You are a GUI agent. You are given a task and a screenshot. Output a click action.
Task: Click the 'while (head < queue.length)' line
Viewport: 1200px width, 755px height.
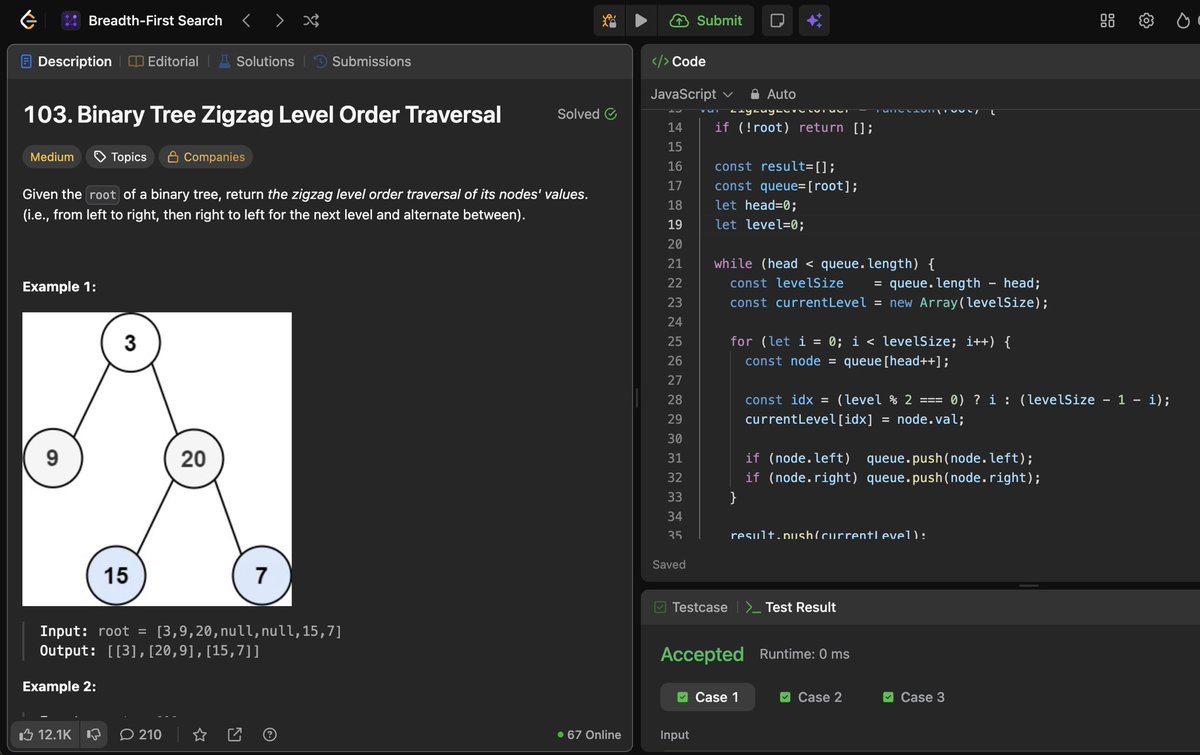coord(824,263)
